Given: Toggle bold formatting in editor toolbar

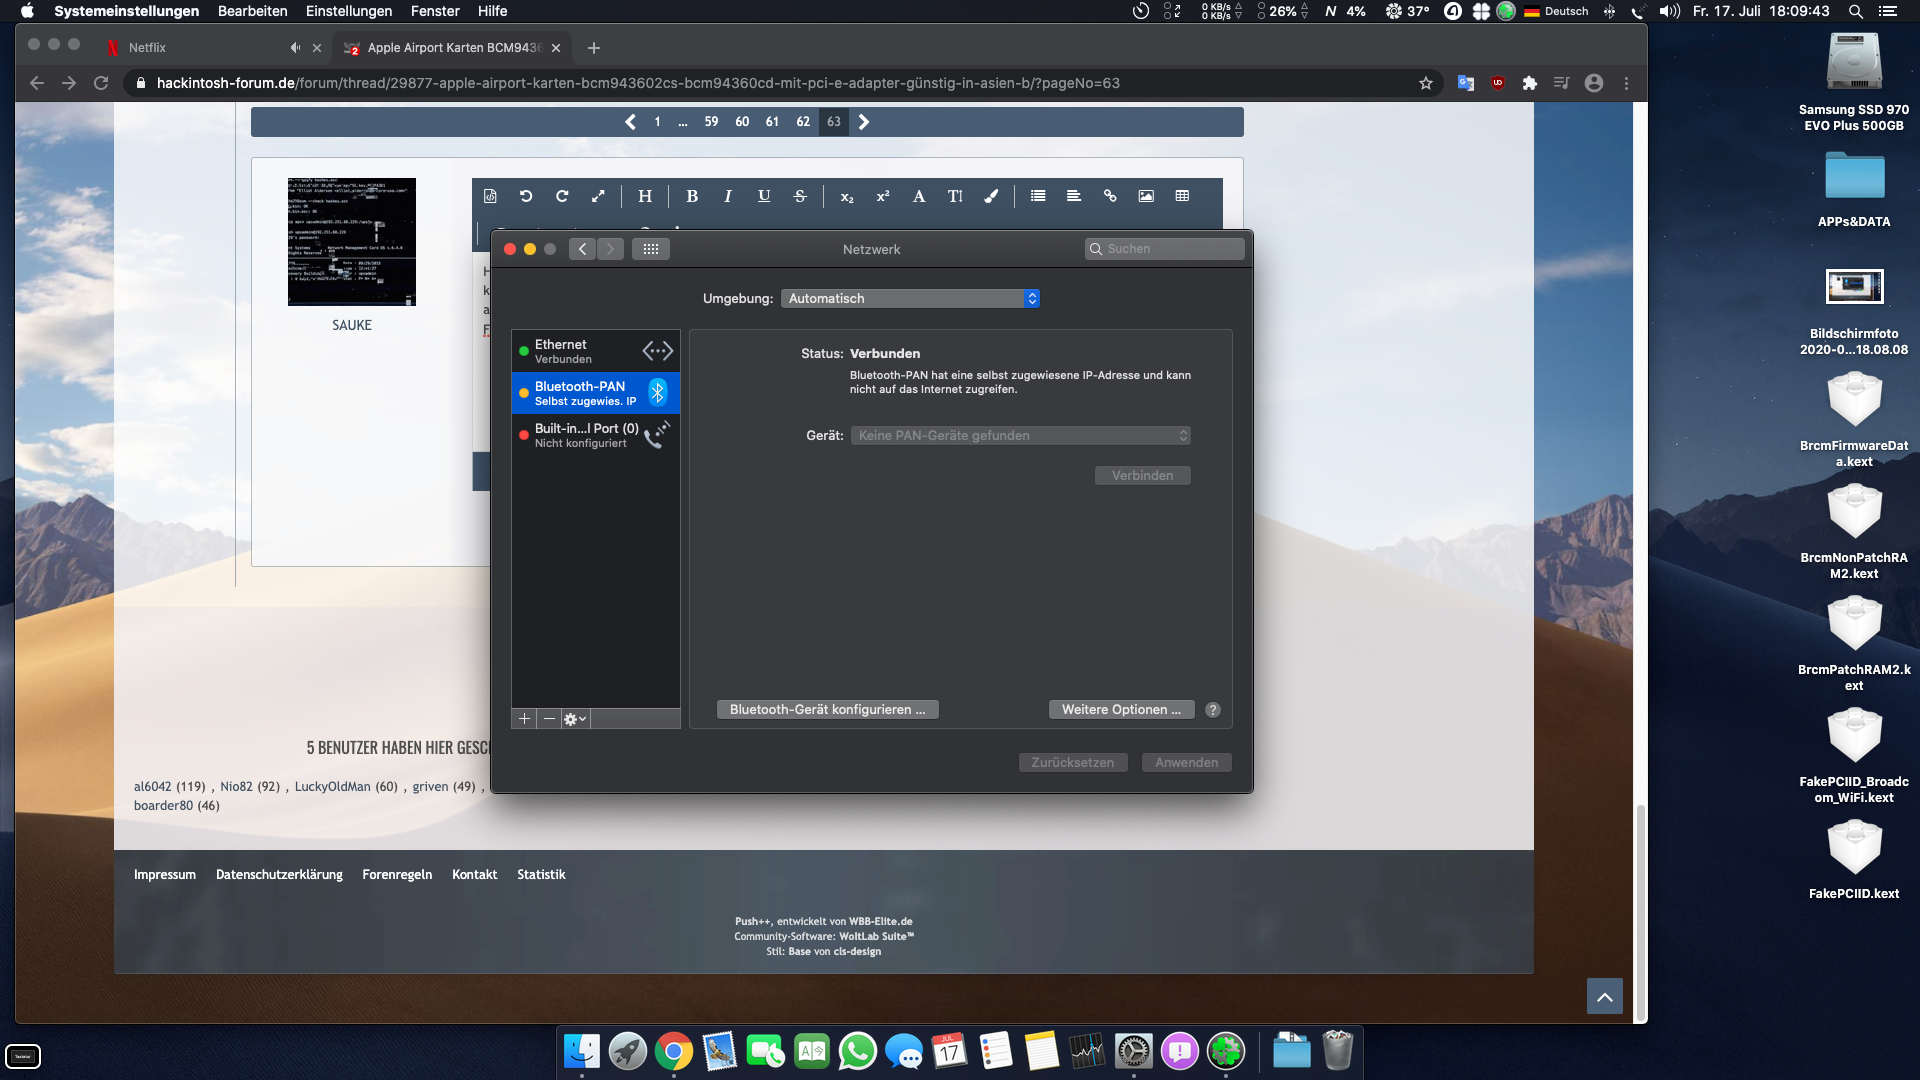Looking at the screenshot, I should 692,196.
